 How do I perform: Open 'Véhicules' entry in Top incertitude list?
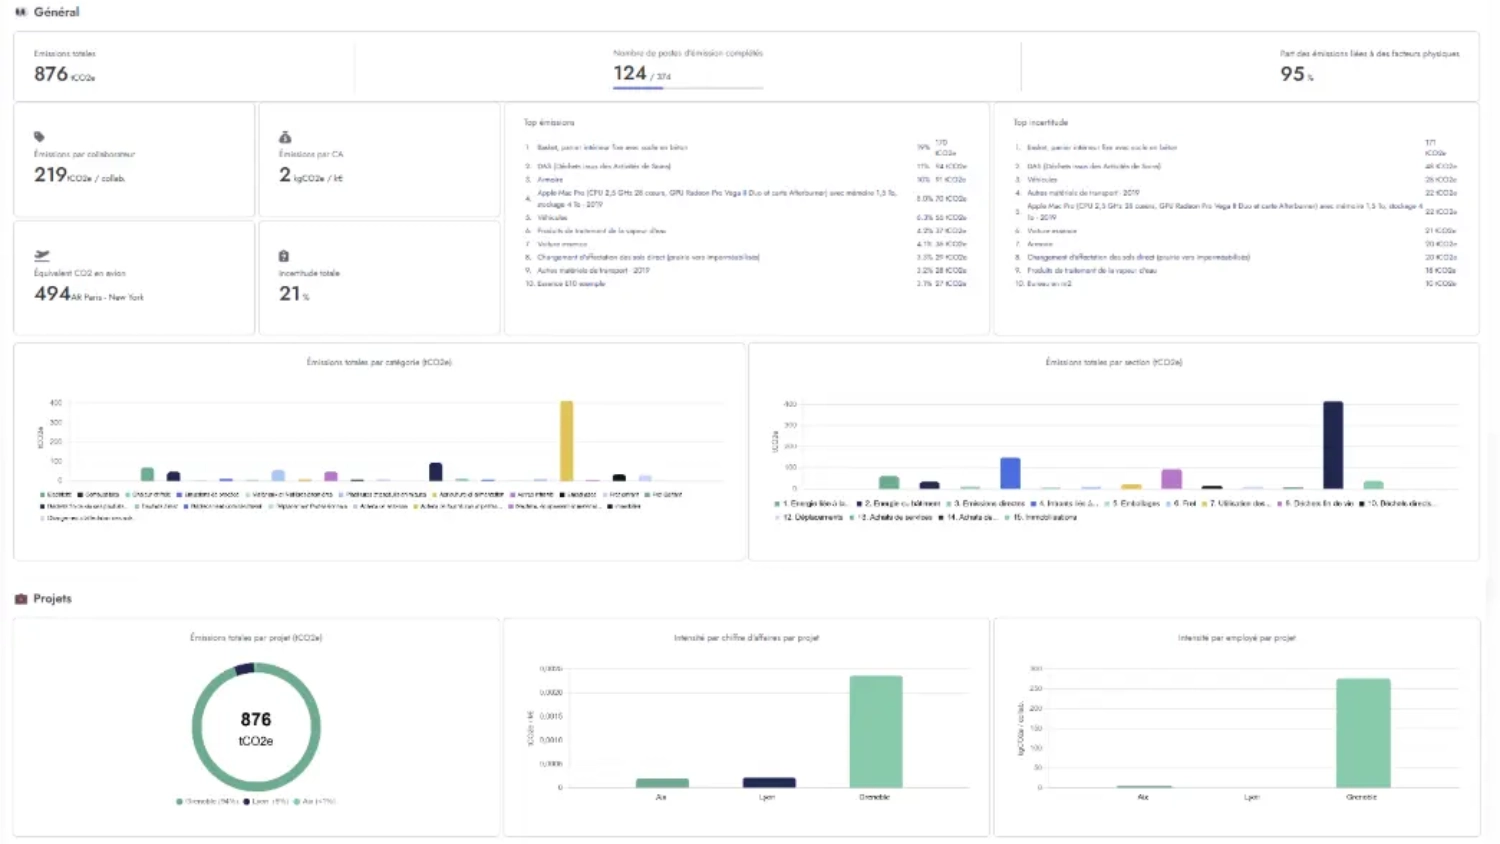[x=1042, y=180]
